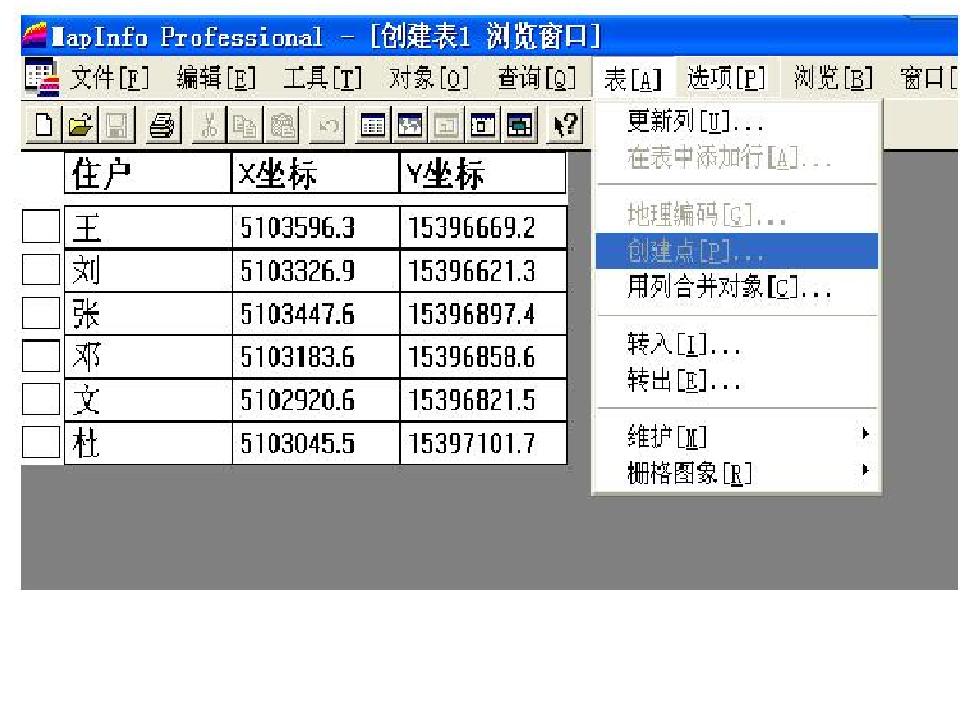Click the New Table toolbar icon

44,125
